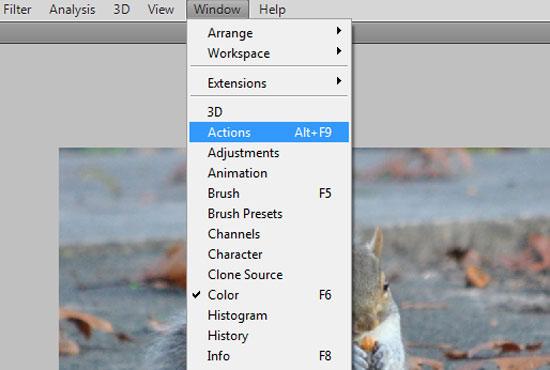This screenshot has height=370, width=550.
Task: Open the Filter menu
Action: pyautogui.click(x=17, y=9)
